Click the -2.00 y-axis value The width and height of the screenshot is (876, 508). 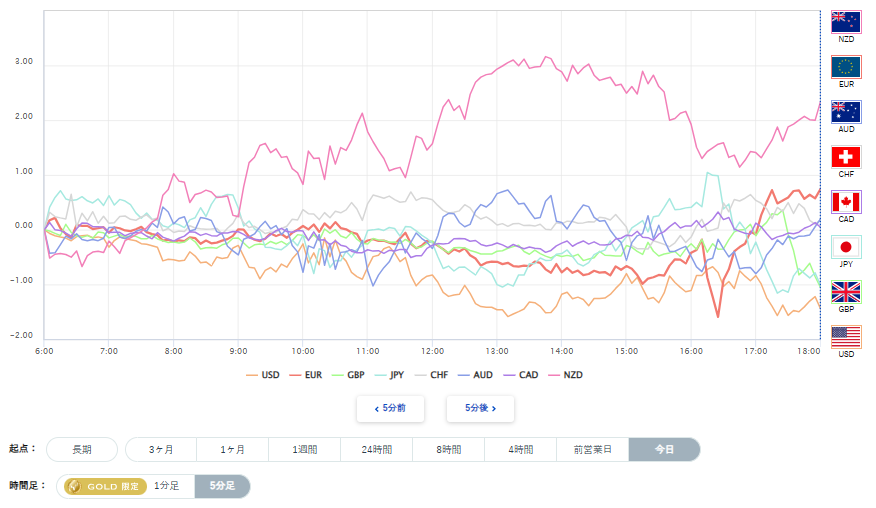(x=22, y=335)
